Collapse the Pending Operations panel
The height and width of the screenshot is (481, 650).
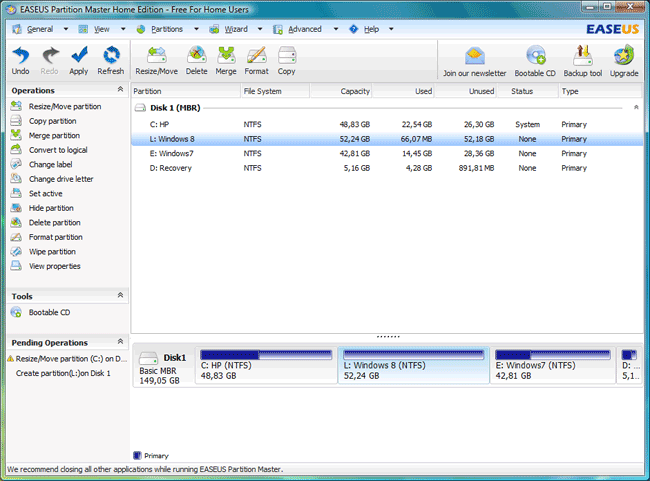(120, 342)
